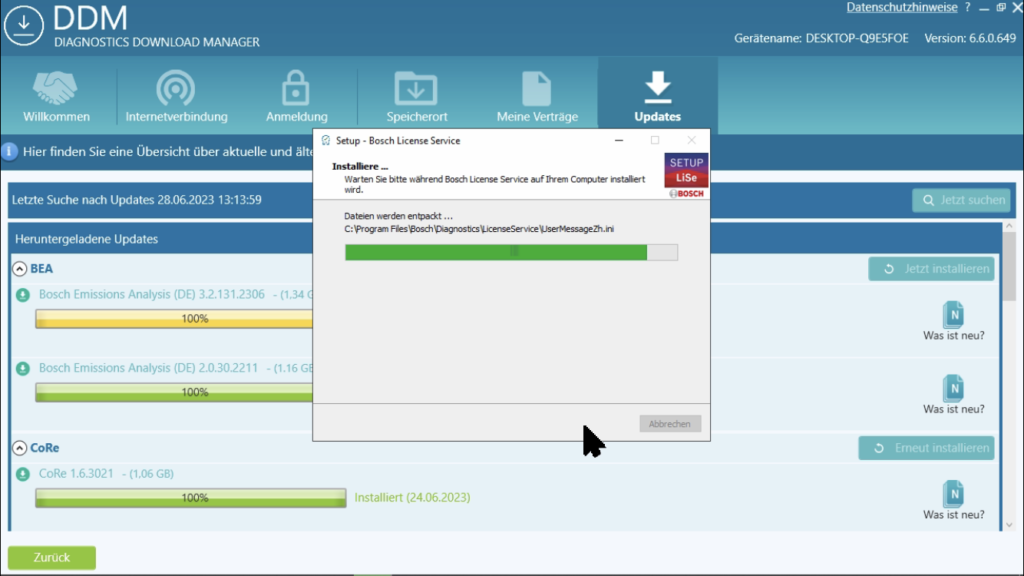Open Was ist neu for Emissions Analysis 3.2.131.2306
The image size is (1024, 576).
tap(953, 321)
